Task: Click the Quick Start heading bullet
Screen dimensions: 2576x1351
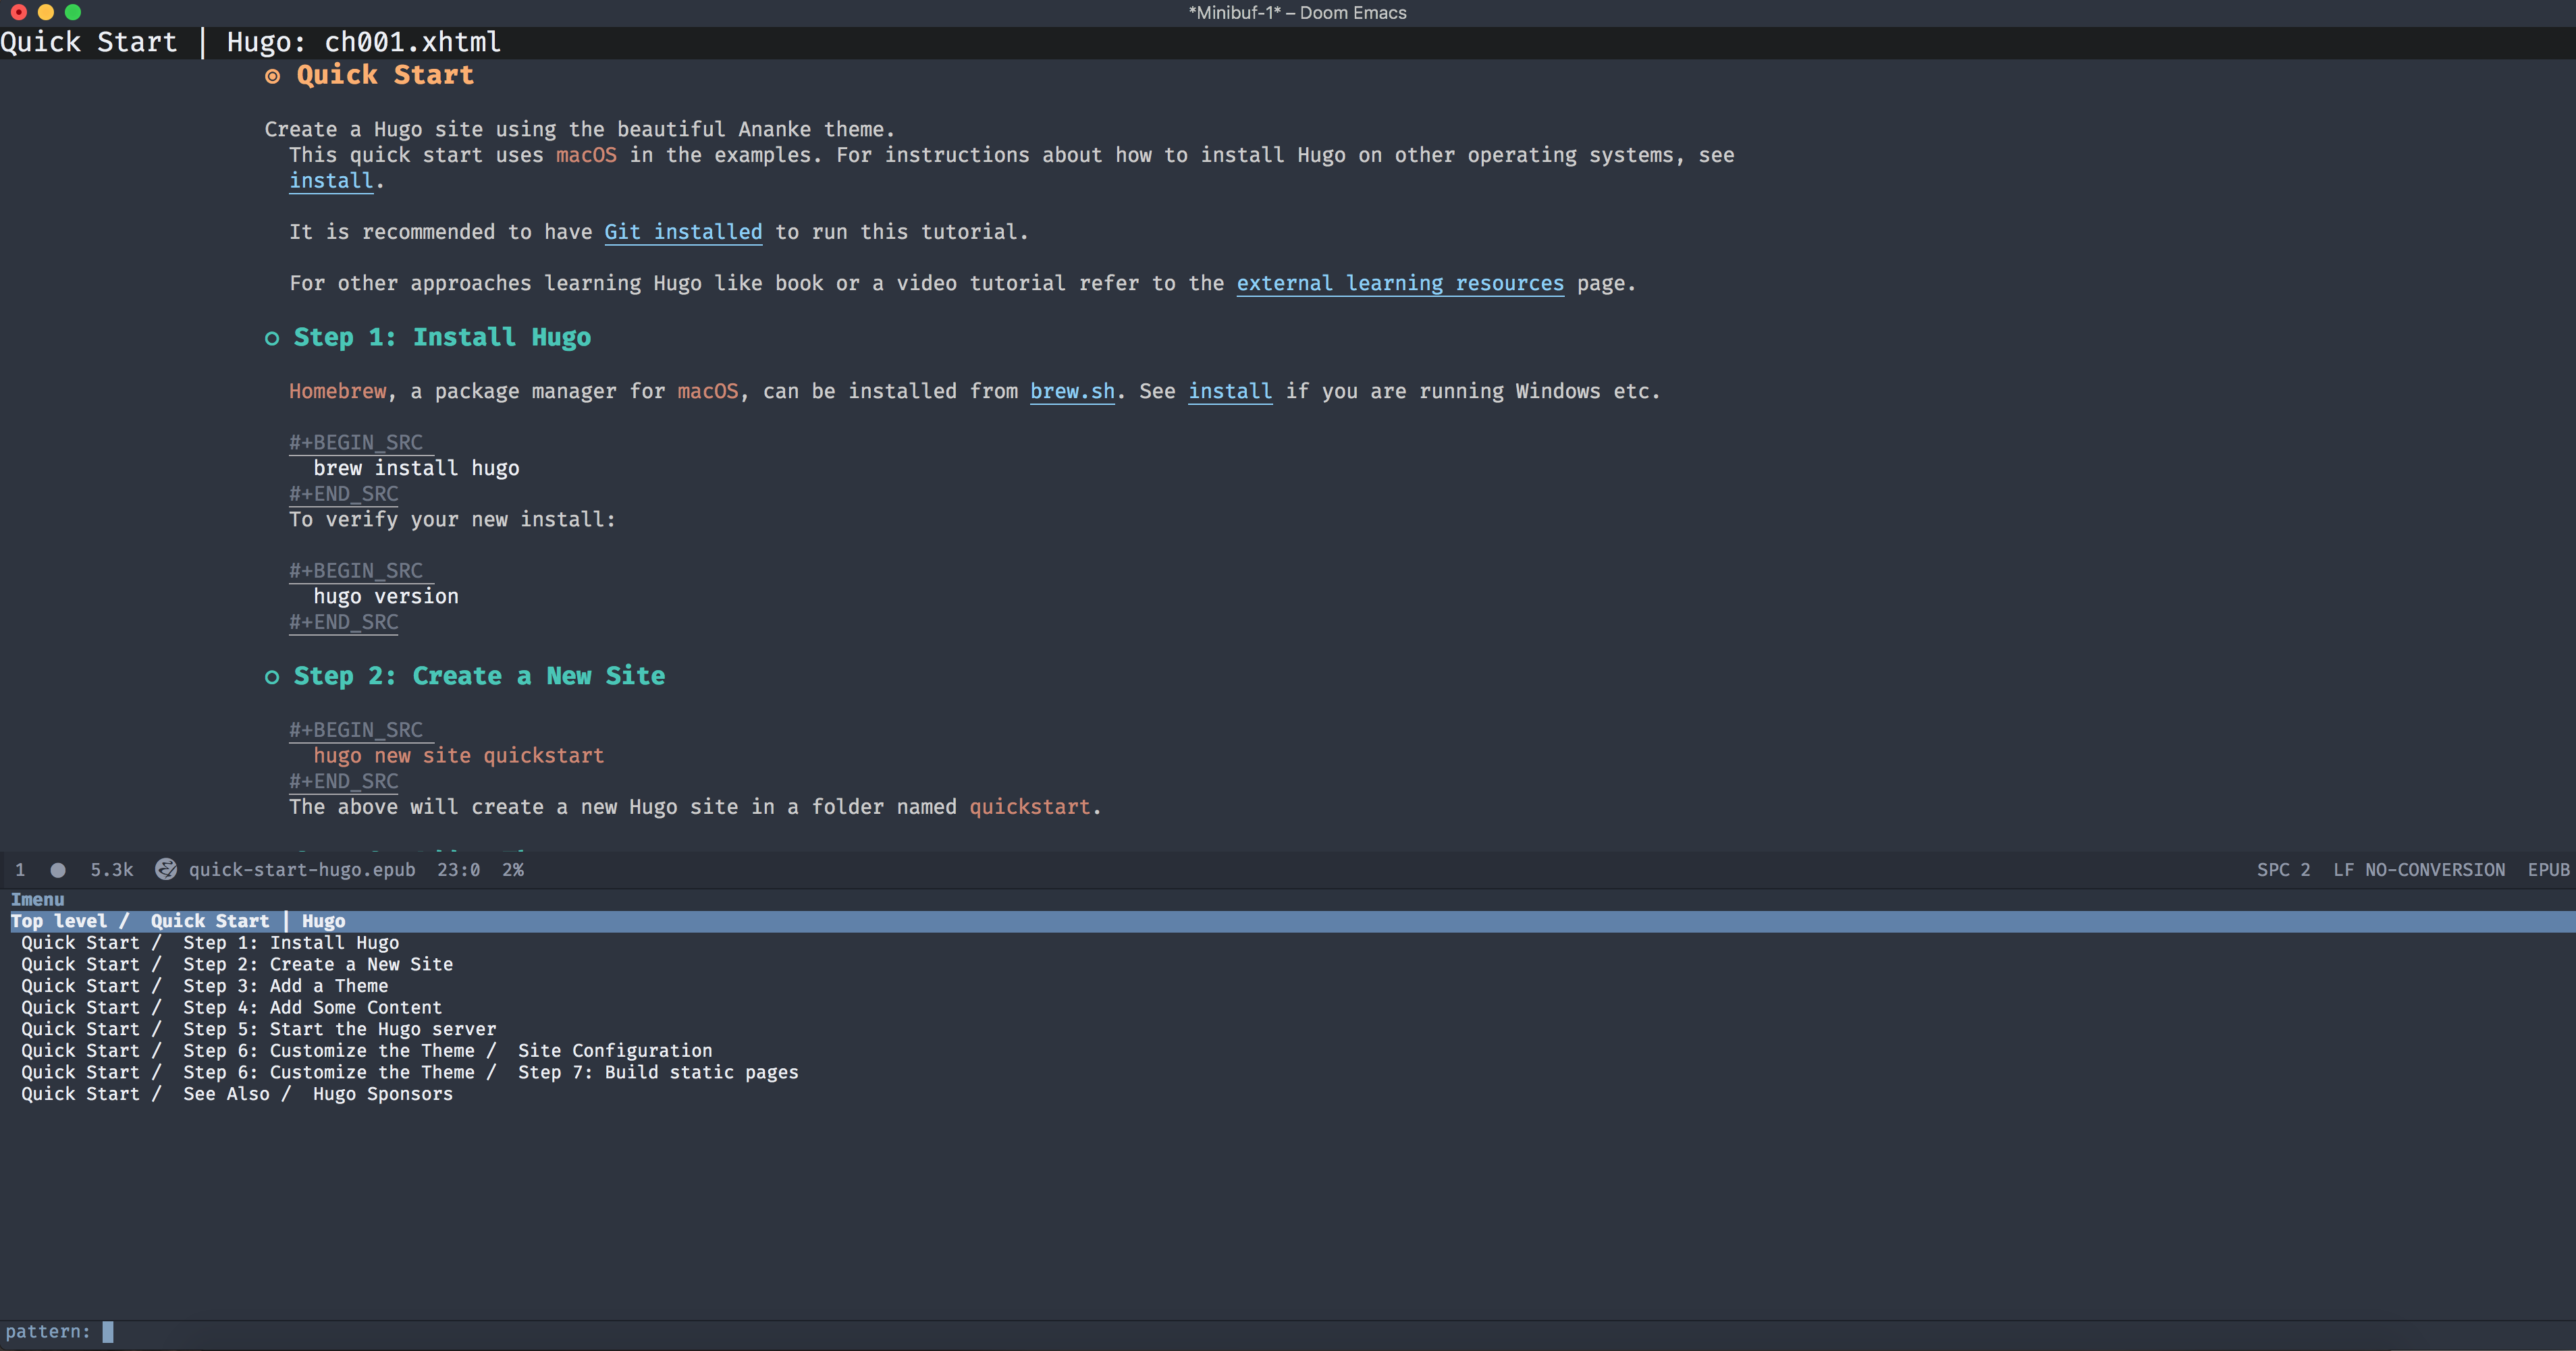Action: (272, 76)
